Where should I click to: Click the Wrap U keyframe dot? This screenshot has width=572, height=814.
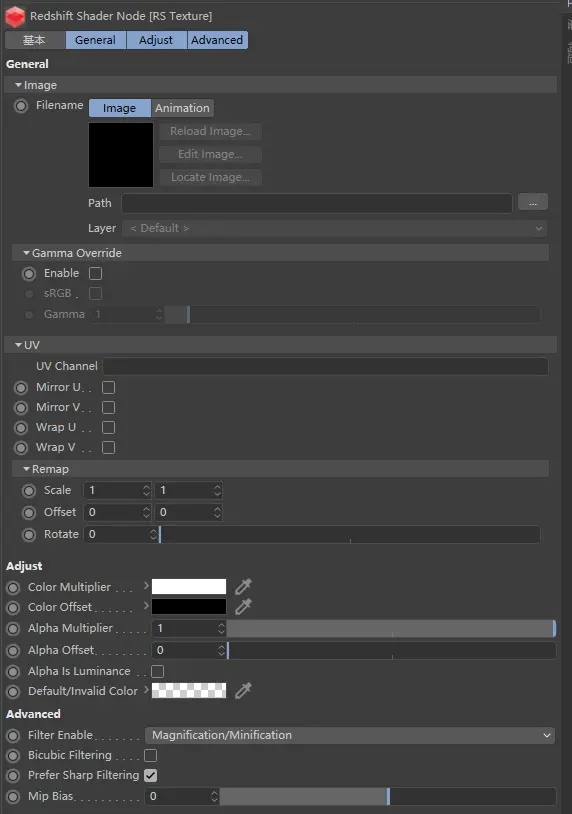(x=21, y=428)
